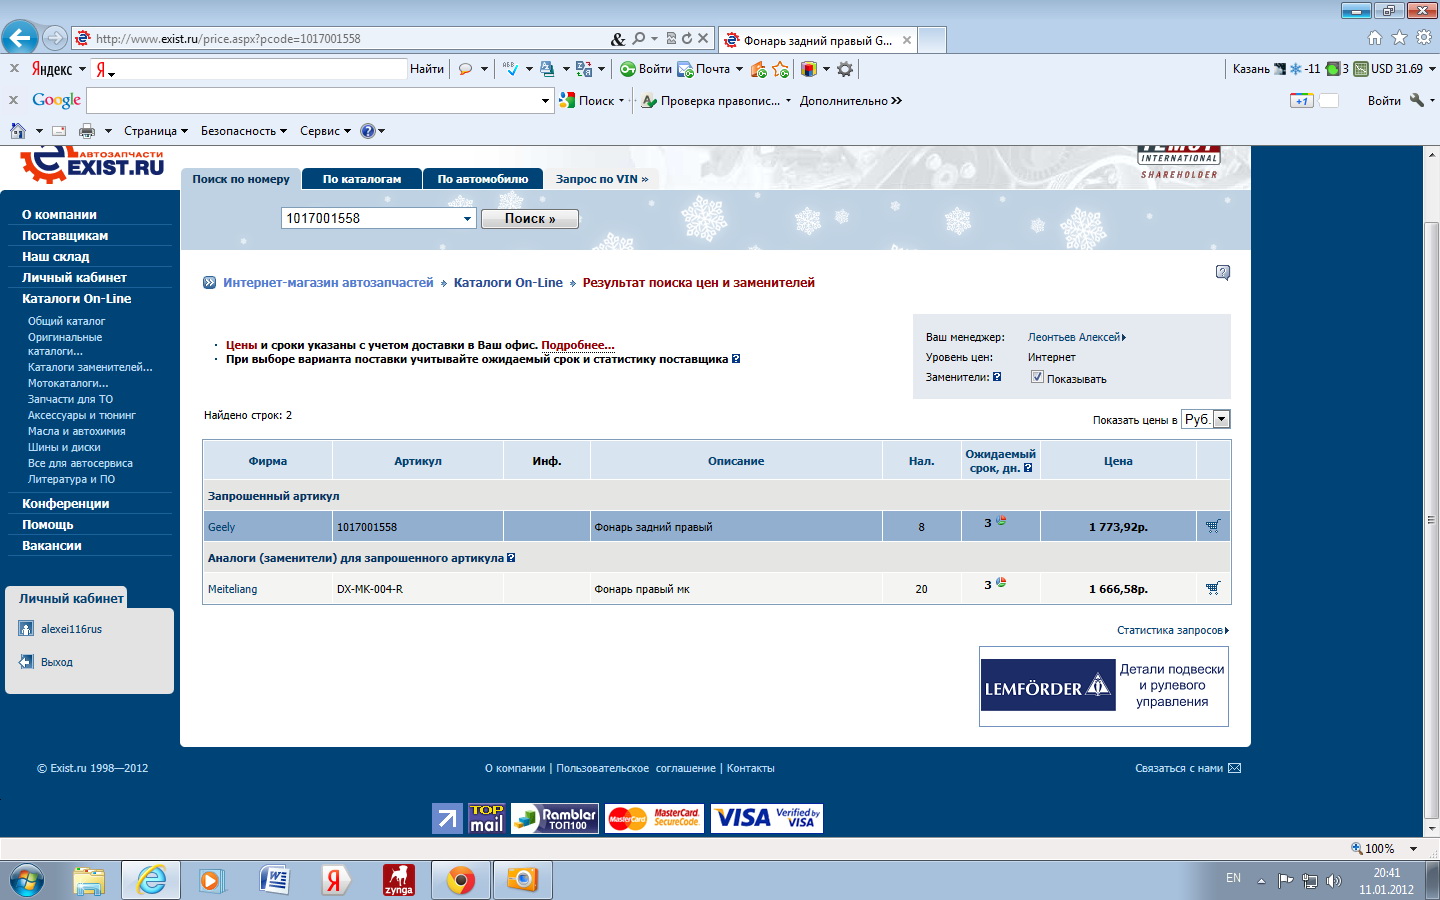Focus the Google toolbar search box
The height and width of the screenshot is (900, 1440).
313,100
